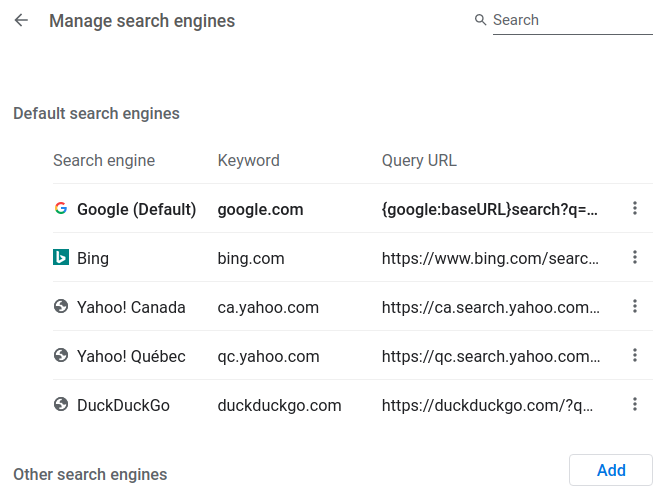Viewport: 669px width, 494px height.
Task: Click the Search engine column header
Action: coord(104,161)
